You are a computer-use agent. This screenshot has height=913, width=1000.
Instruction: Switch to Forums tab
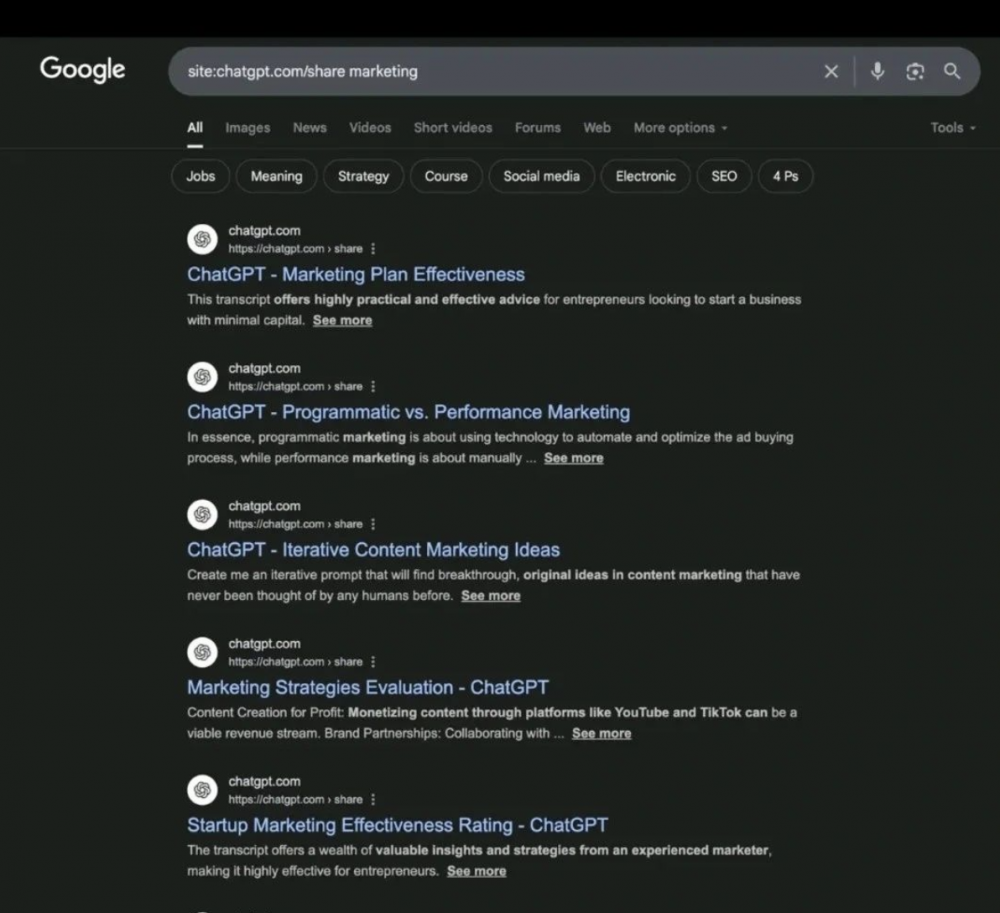click(538, 128)
